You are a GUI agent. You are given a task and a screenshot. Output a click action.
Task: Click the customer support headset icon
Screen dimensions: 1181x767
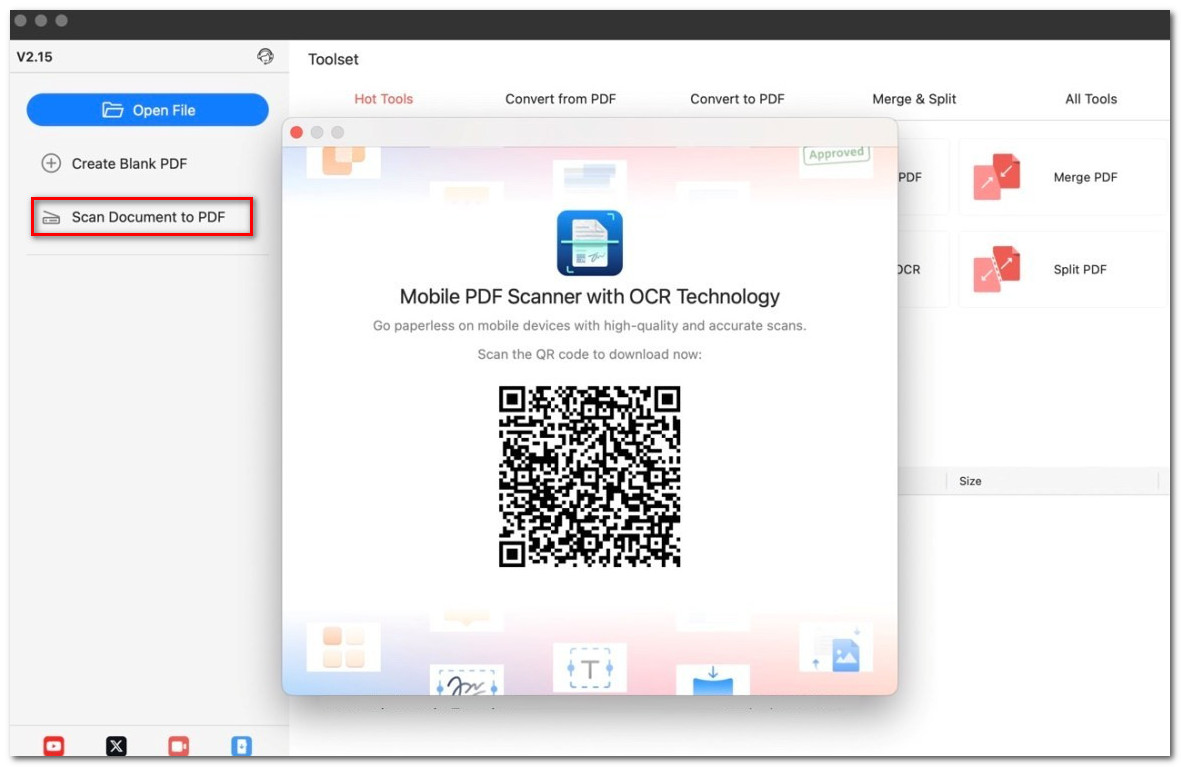click(x=265, y=57)
